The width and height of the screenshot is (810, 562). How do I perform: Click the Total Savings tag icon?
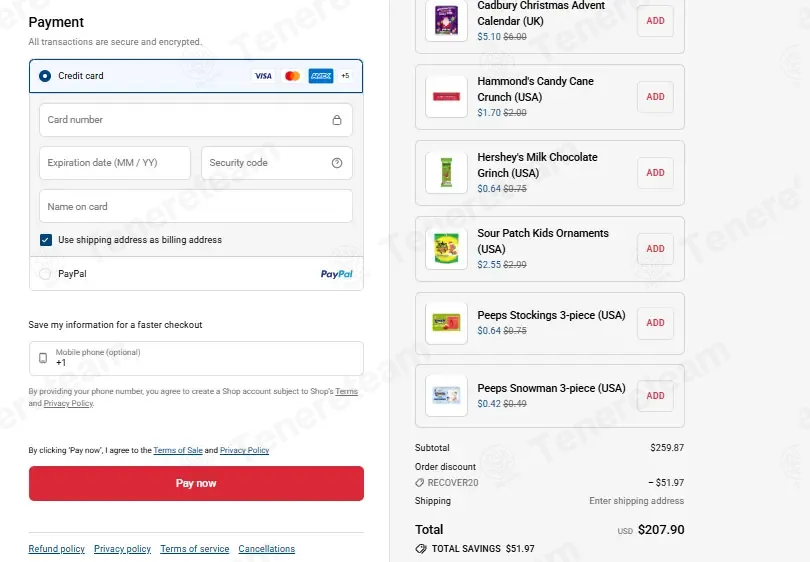coord(421,549)
